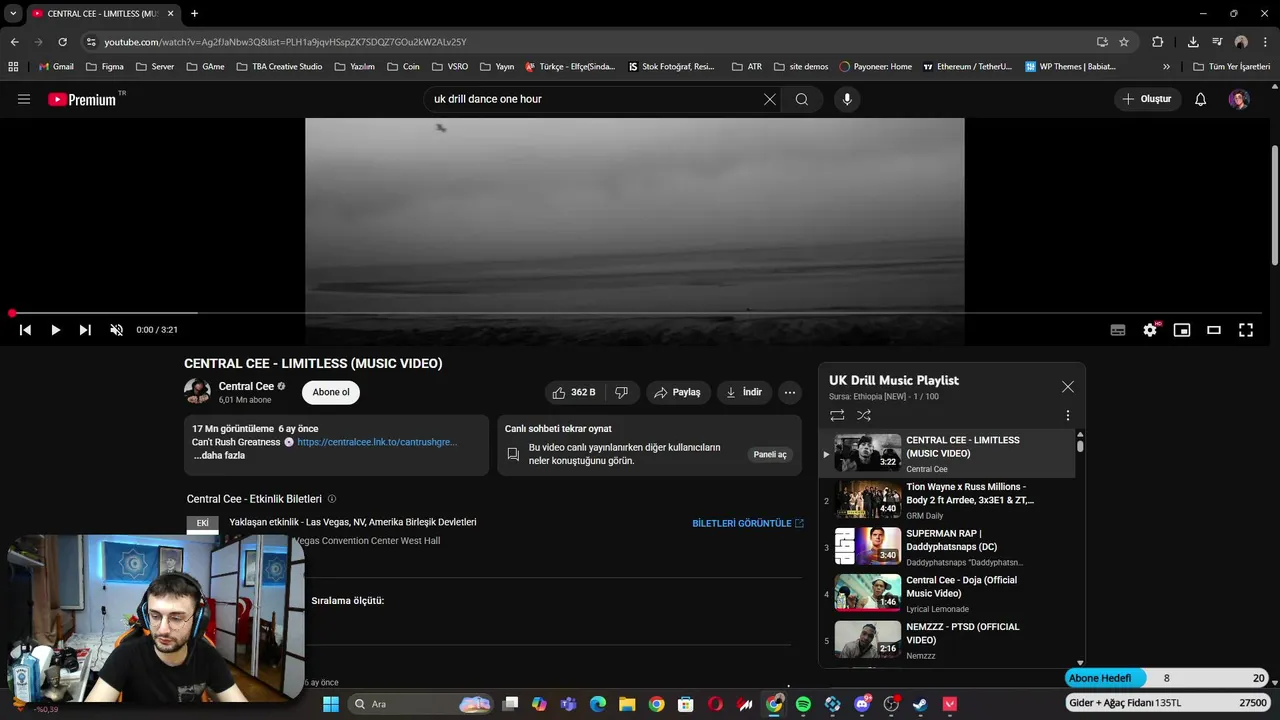Bookmark this page with star icon
1280x720 pixels.
[1124, 42]
